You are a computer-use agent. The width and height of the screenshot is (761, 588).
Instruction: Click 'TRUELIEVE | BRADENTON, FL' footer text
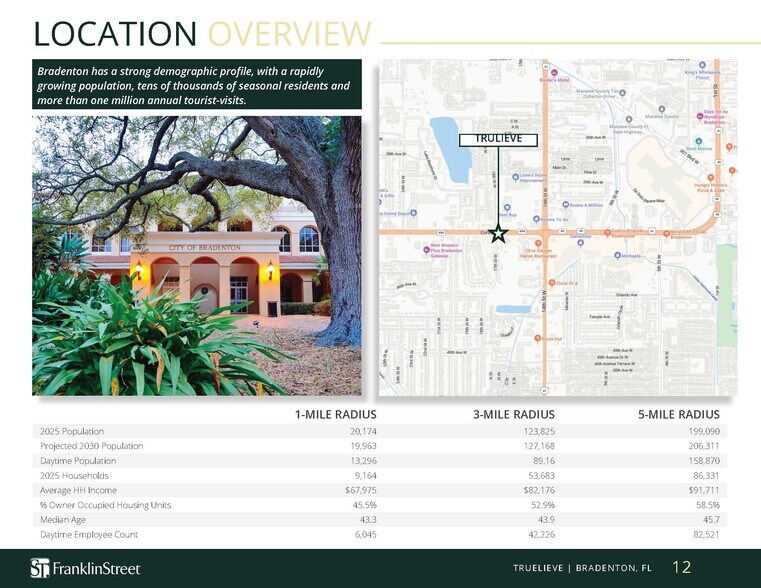click(x=582, y=568)
